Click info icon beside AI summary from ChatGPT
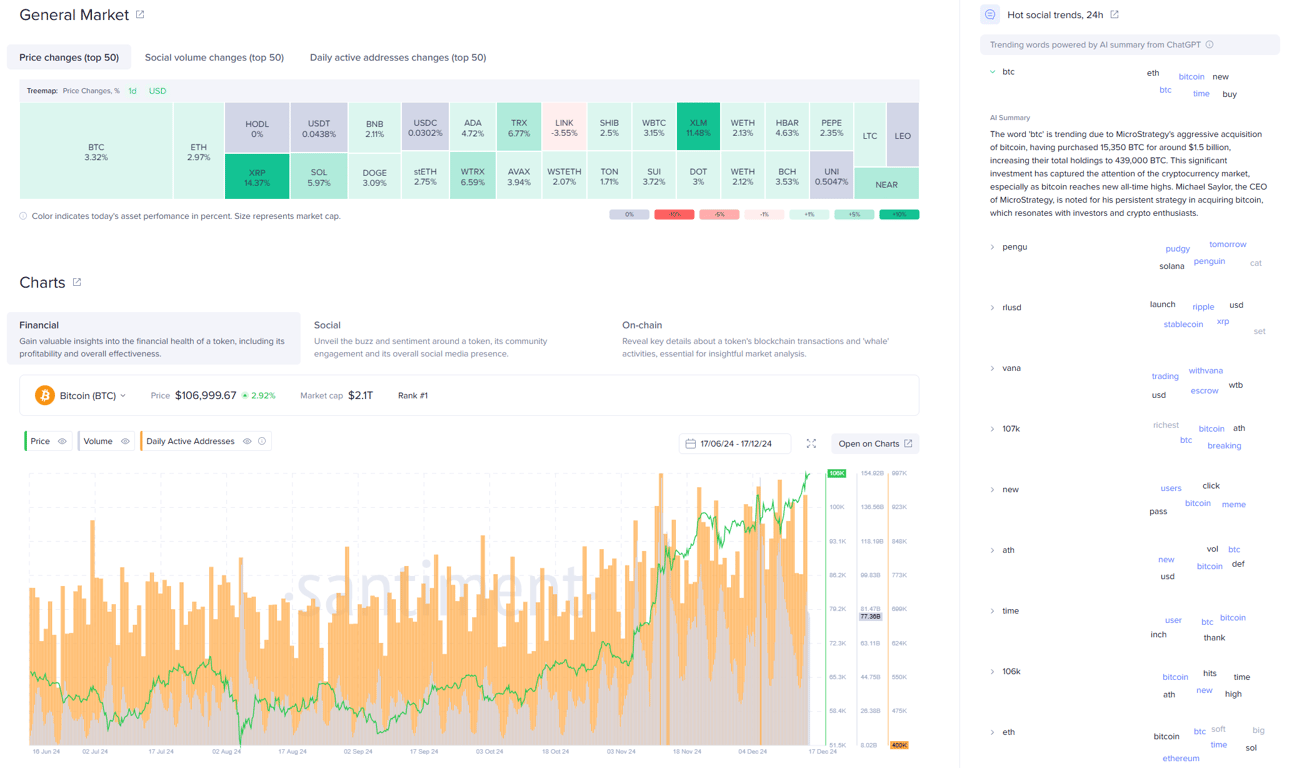 [1210, 45]
